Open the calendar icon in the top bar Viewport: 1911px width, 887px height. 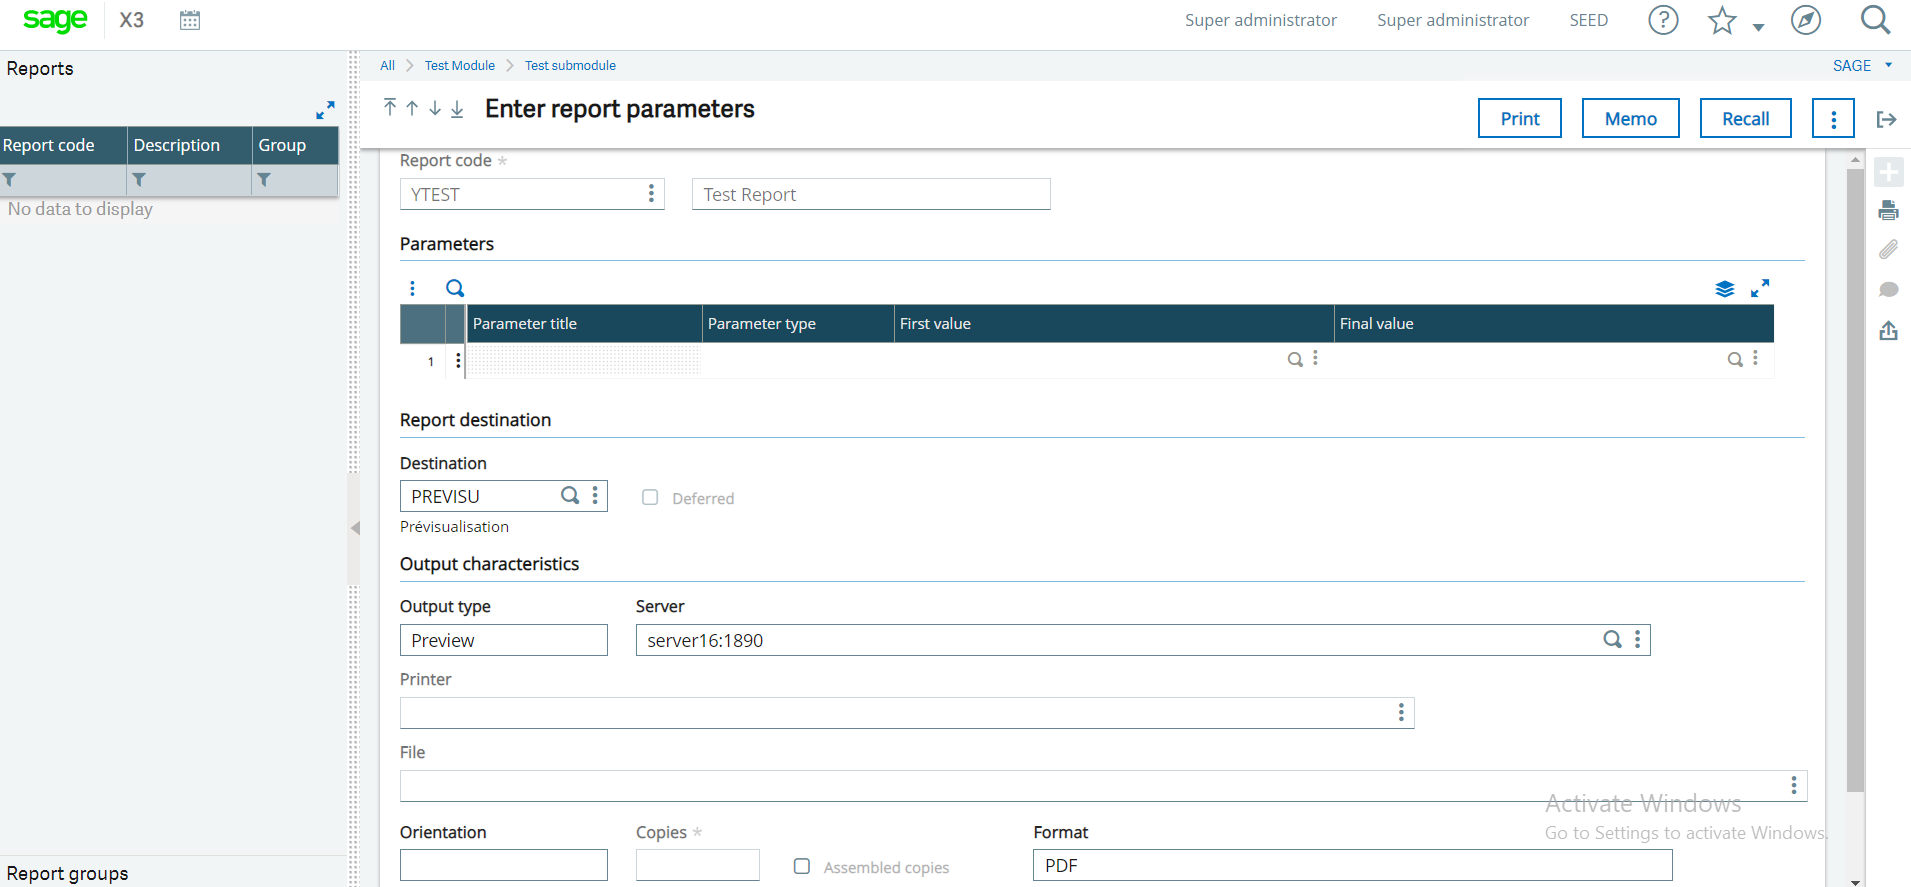click(190, 20)
